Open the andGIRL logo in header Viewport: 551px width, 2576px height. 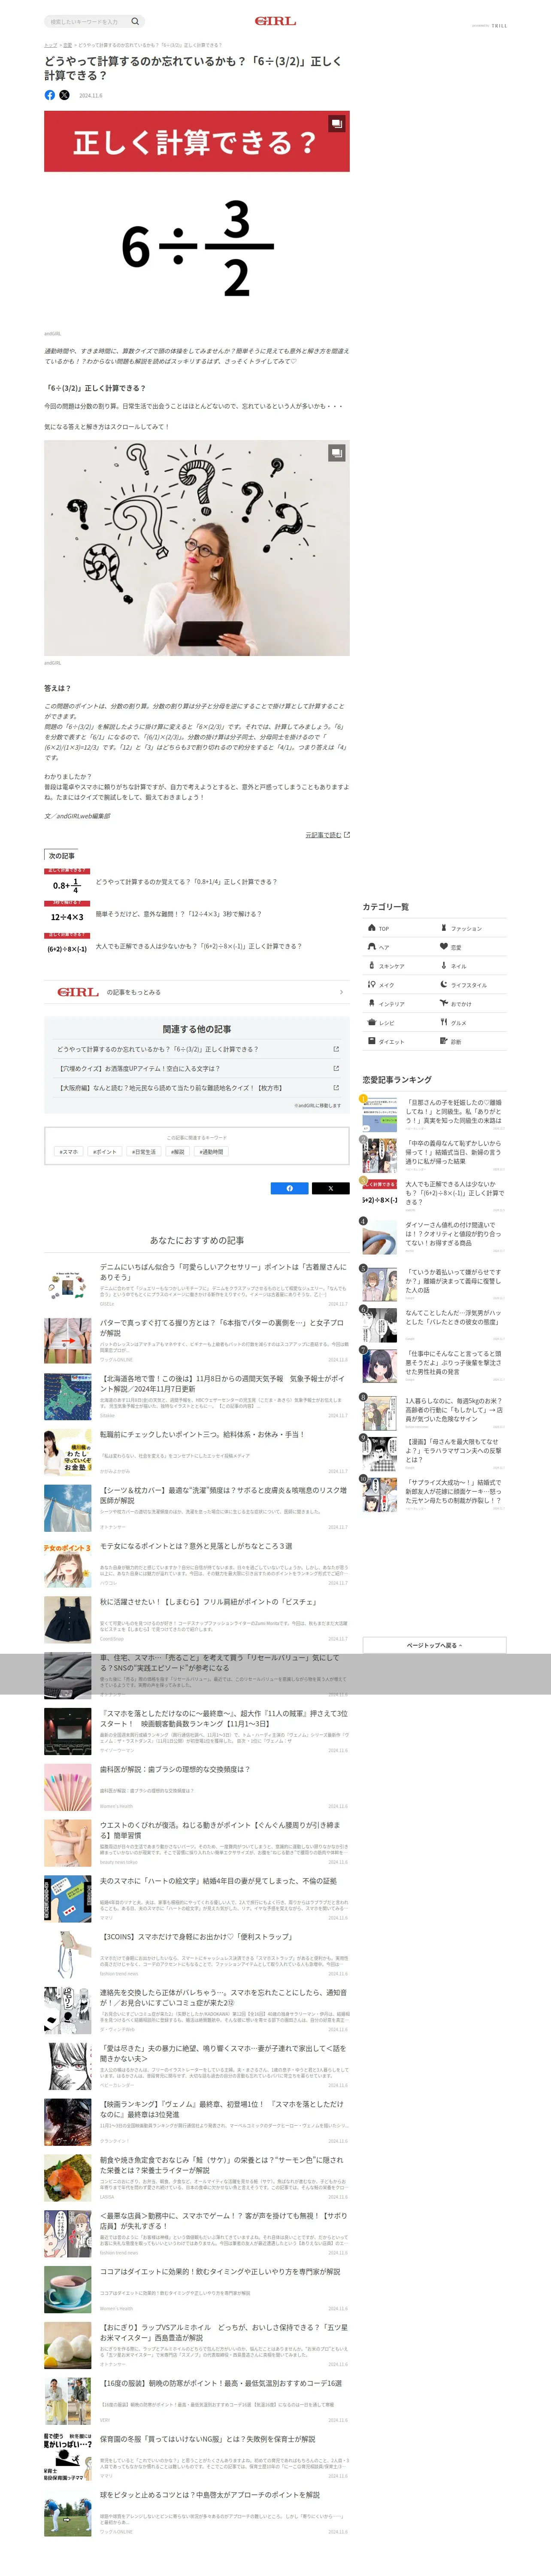point(275,21)
